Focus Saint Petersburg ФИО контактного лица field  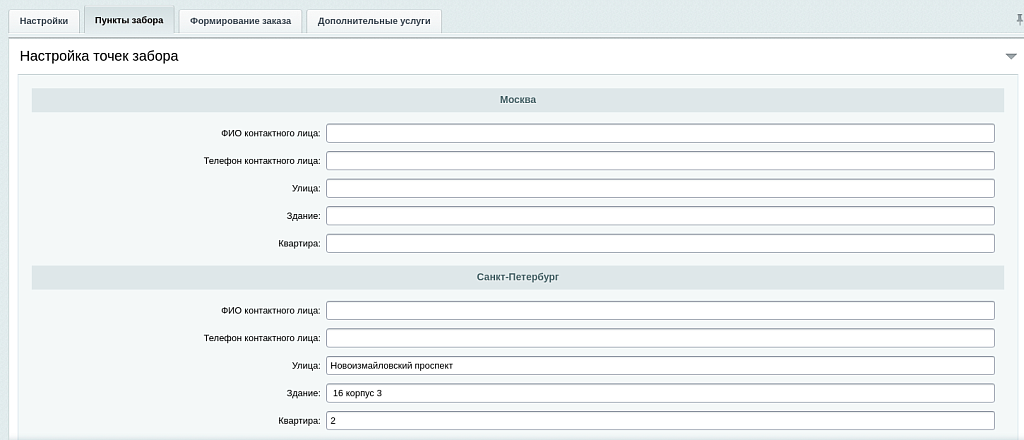660,311
